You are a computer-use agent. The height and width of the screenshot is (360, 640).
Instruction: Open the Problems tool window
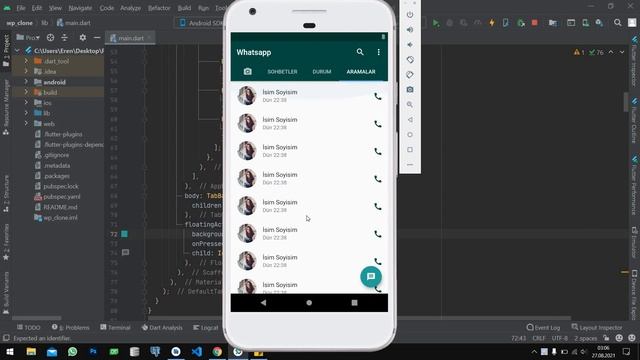(70, 327)
